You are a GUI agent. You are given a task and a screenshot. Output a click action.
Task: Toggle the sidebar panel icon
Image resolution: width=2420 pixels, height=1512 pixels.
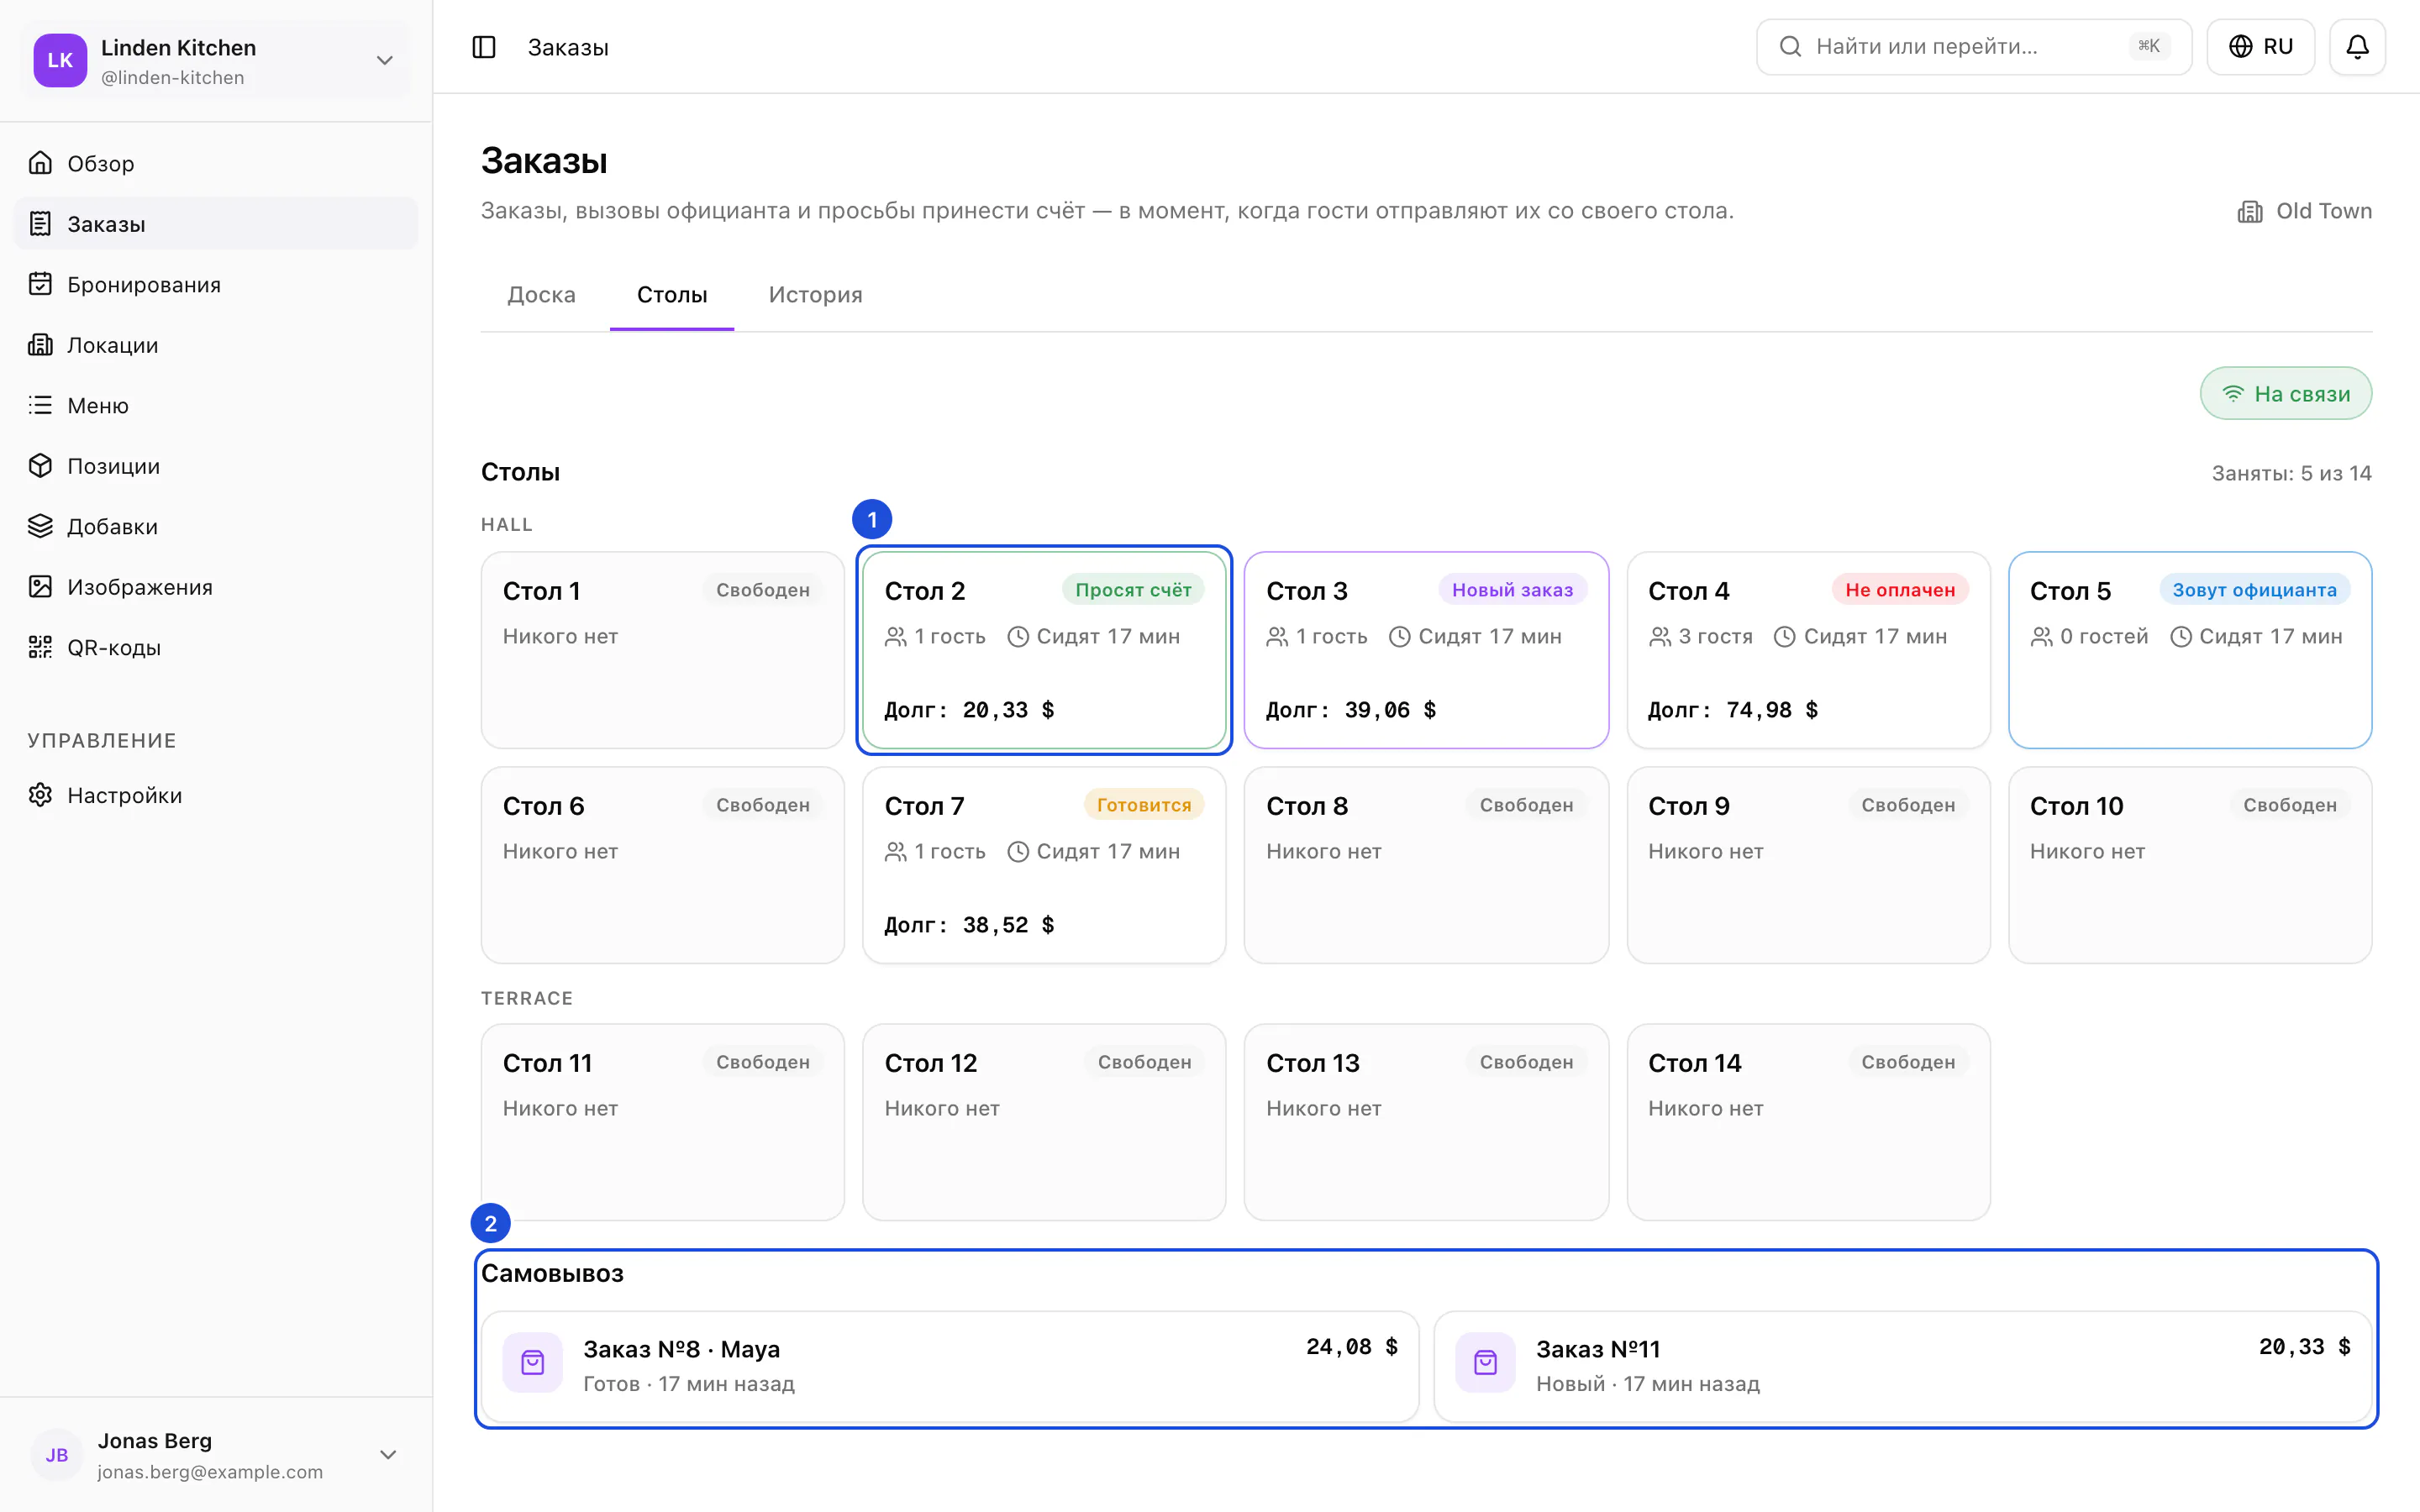click(483, 47)
